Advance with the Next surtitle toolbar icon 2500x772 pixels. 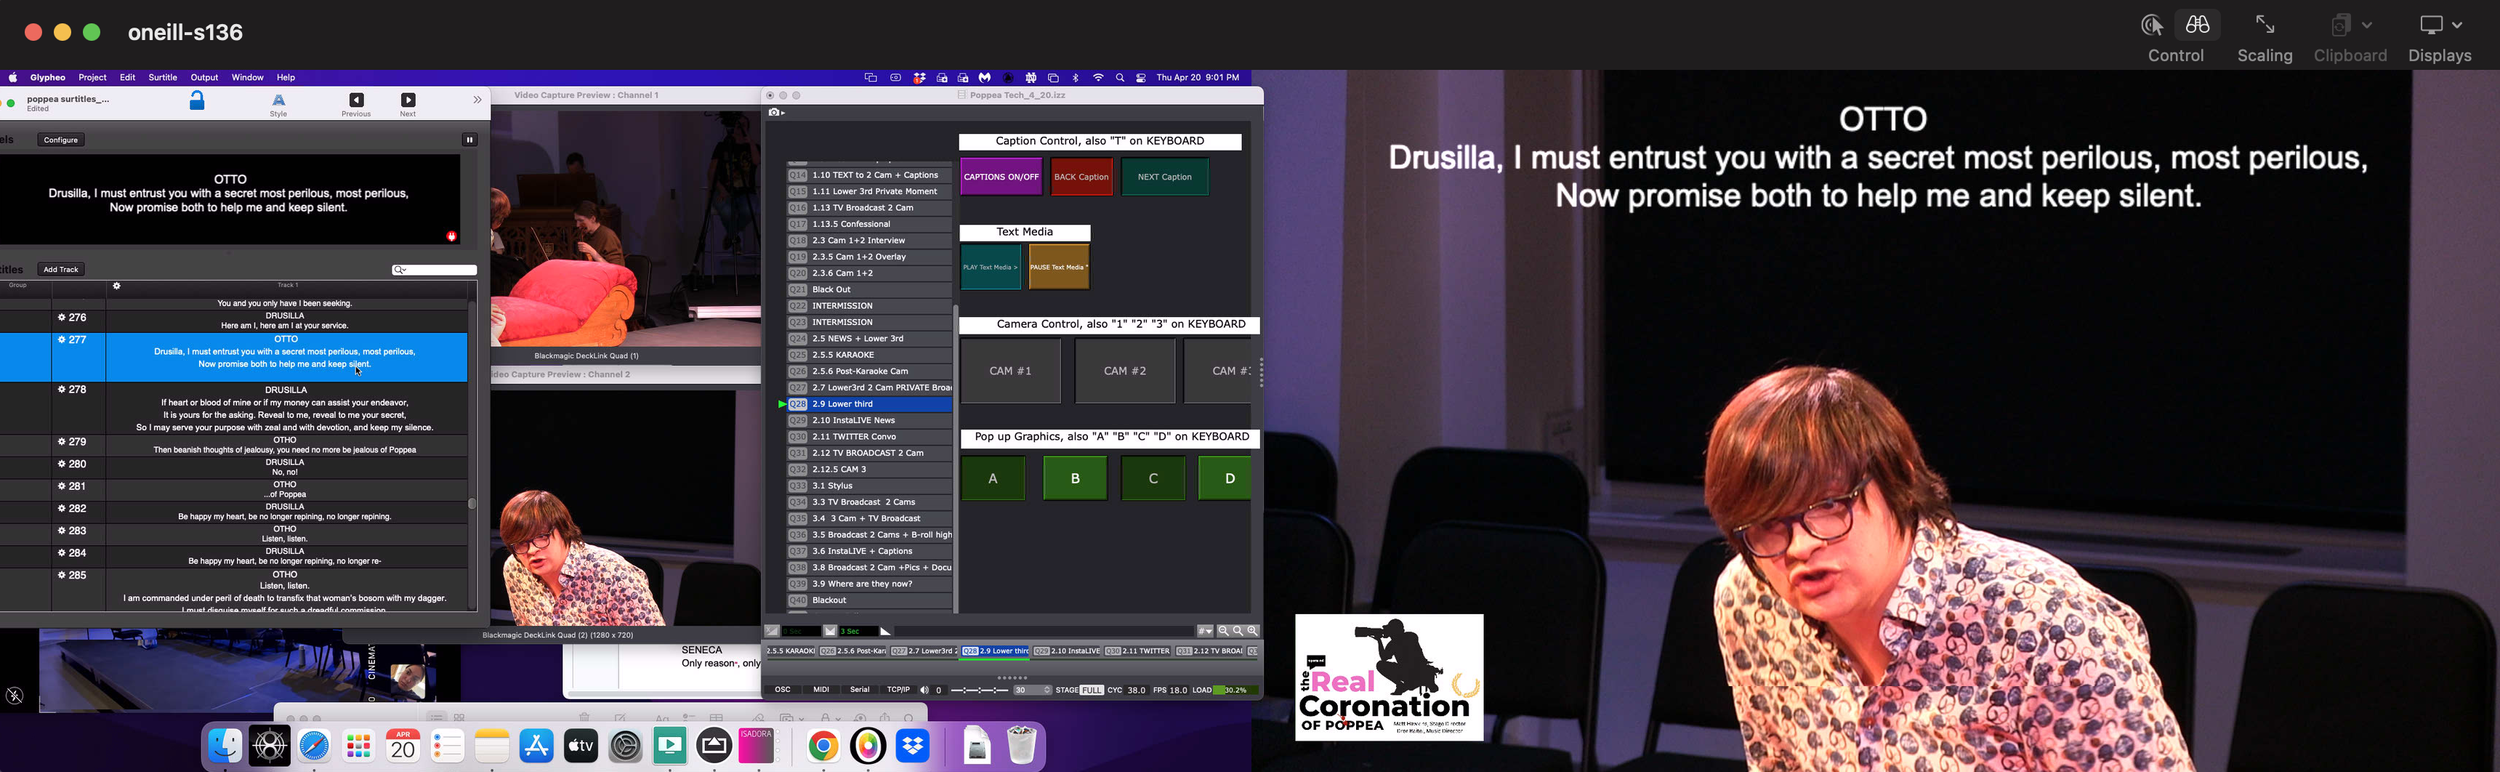pos(408,104)
